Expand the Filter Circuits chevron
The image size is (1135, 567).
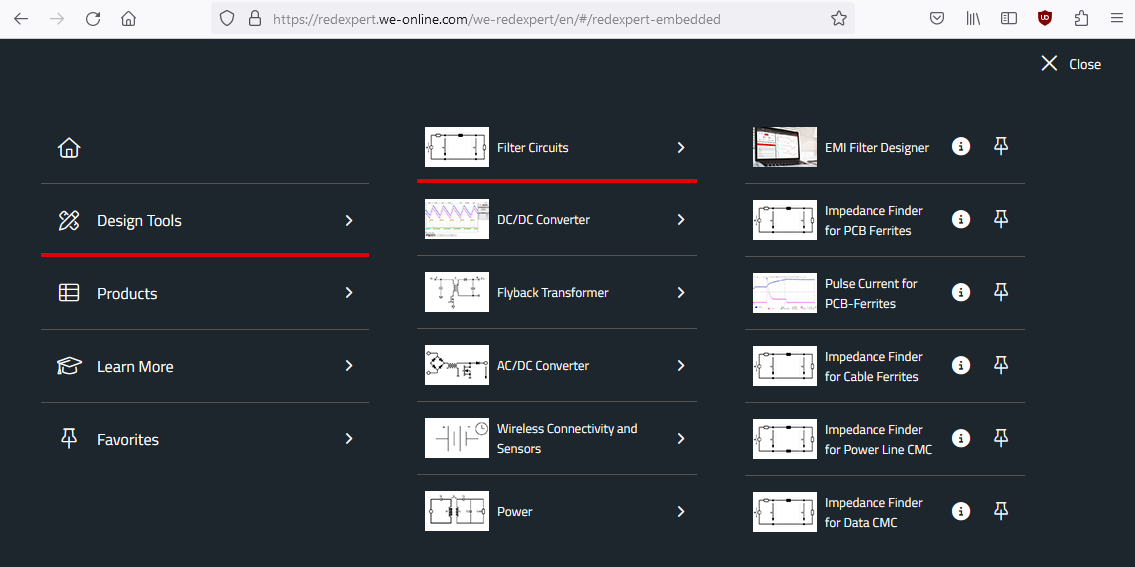pyautogui.click(x=680, y=147)
